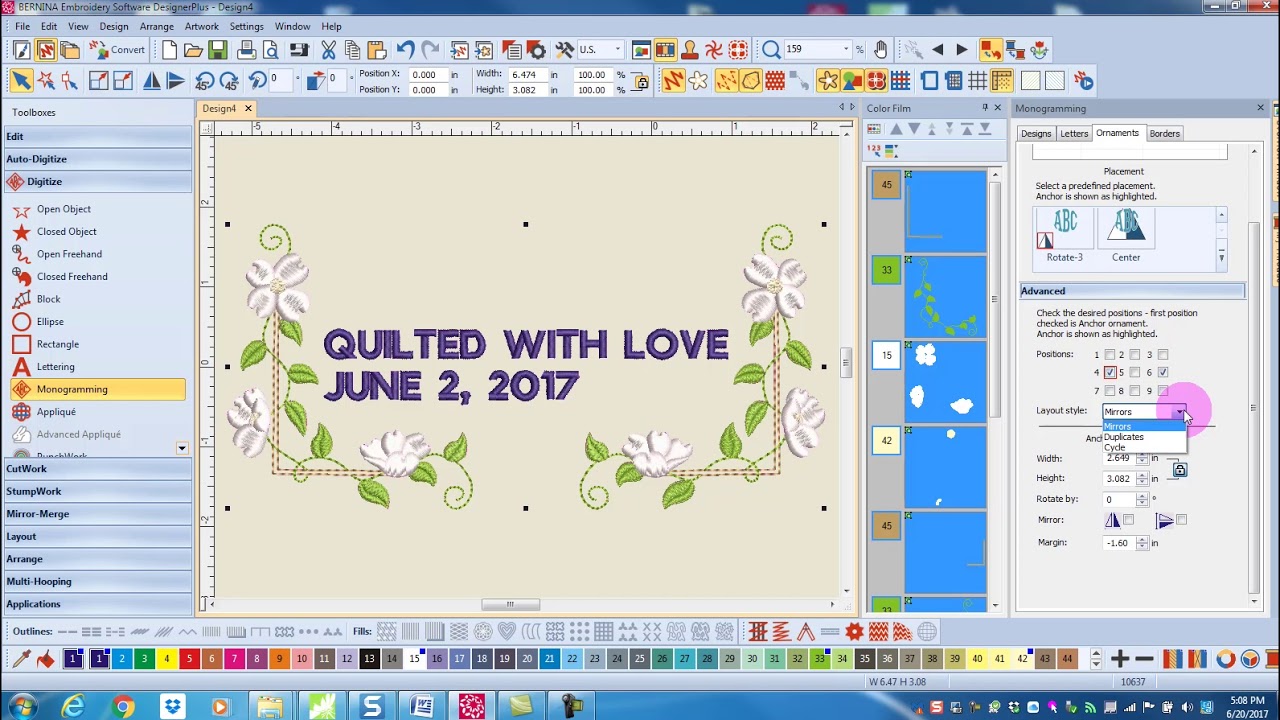The width and height of the screenshot is (1280, 720).
Task: Toggle proportional size lock in the Monogramming panel
Action: click(x=1180, y=469)
